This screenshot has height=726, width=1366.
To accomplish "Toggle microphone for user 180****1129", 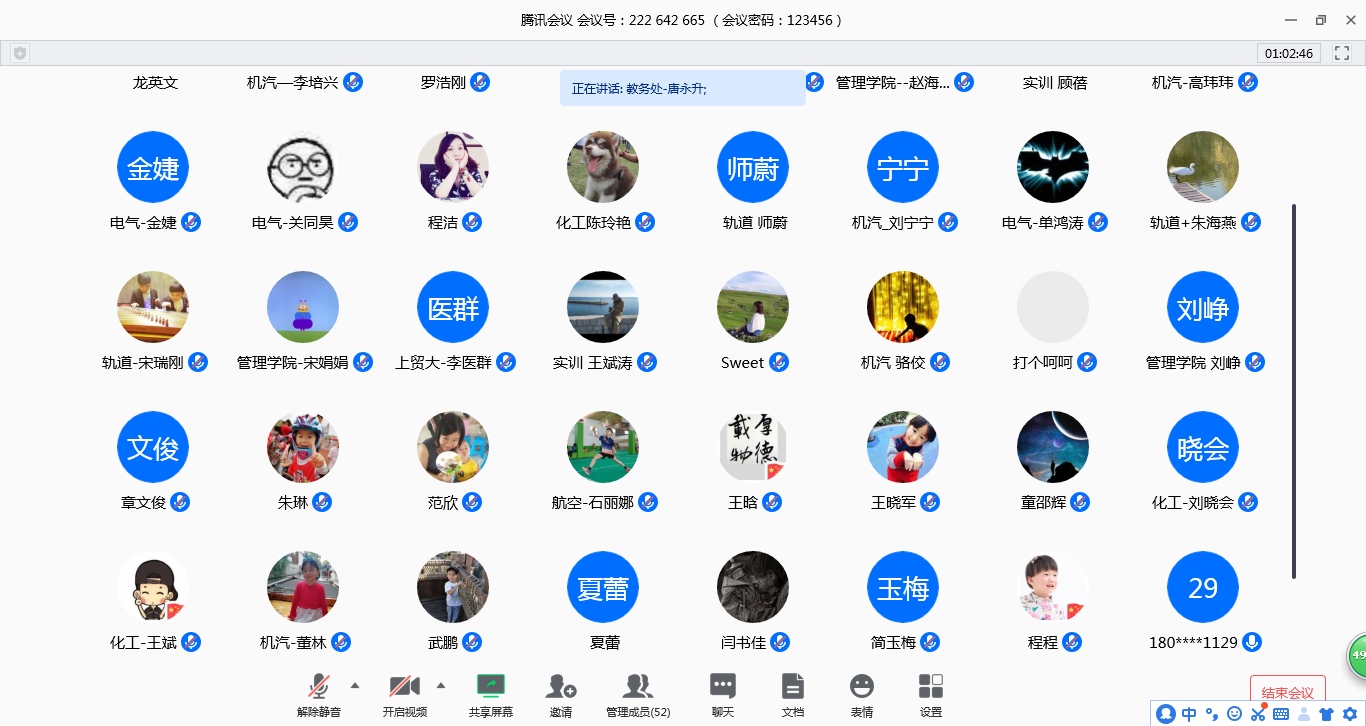I will (x=1251, y=642).
